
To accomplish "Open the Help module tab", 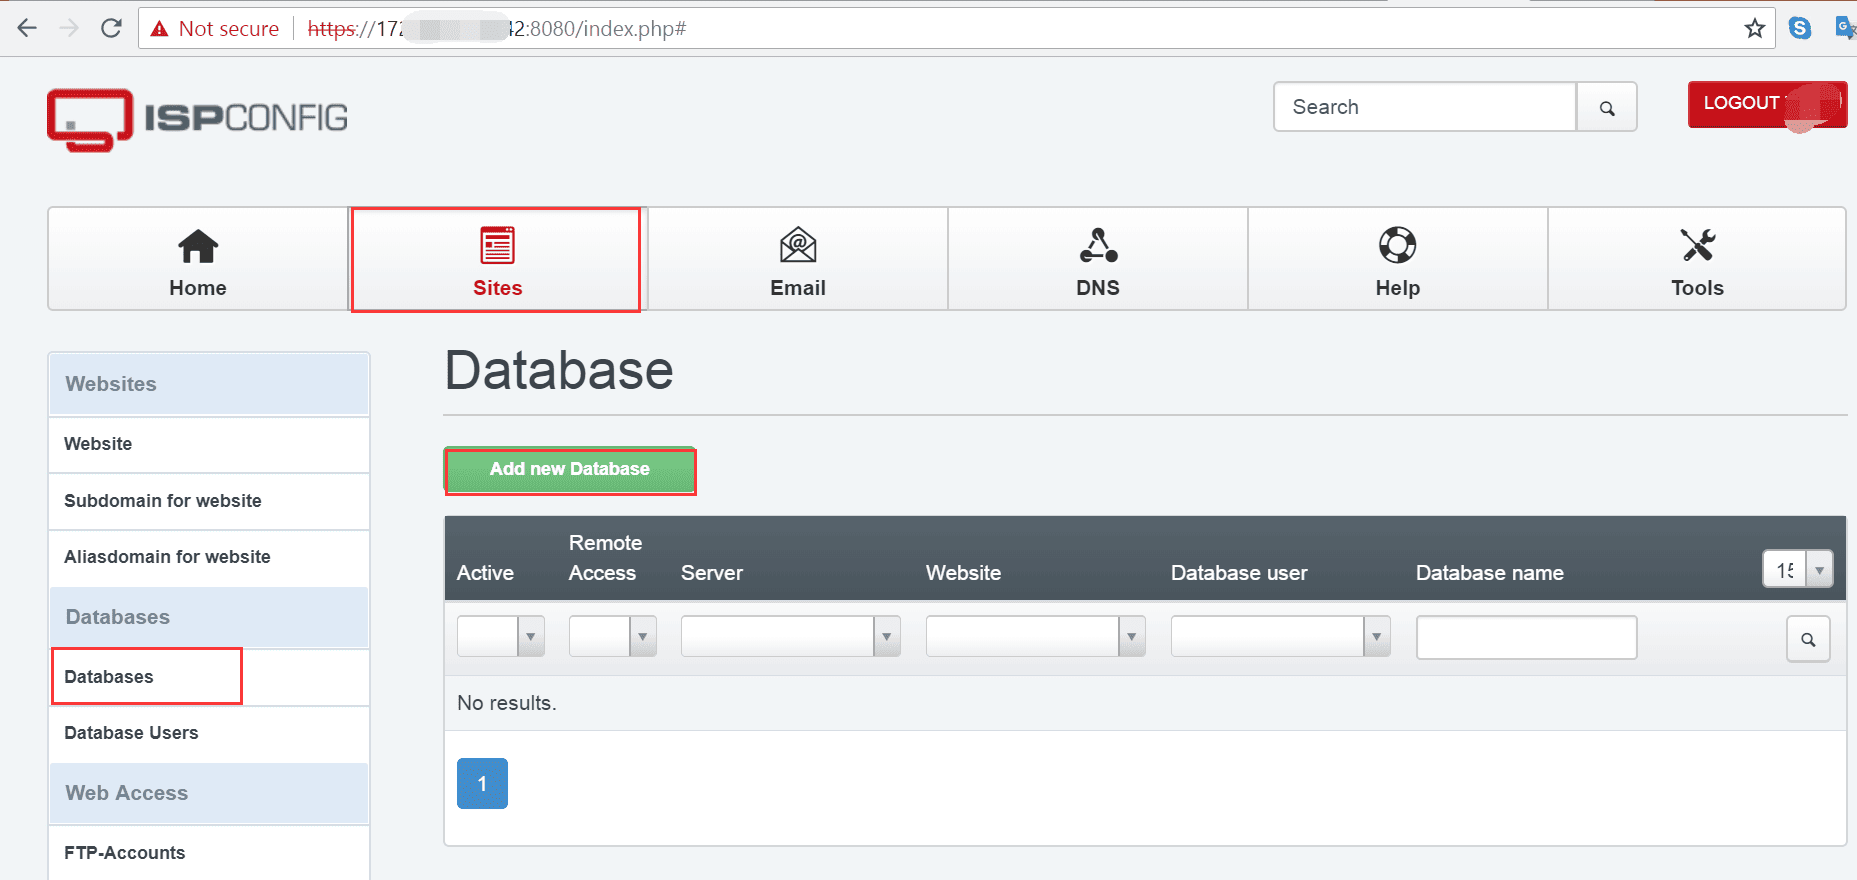I will tap(1398, 259).
